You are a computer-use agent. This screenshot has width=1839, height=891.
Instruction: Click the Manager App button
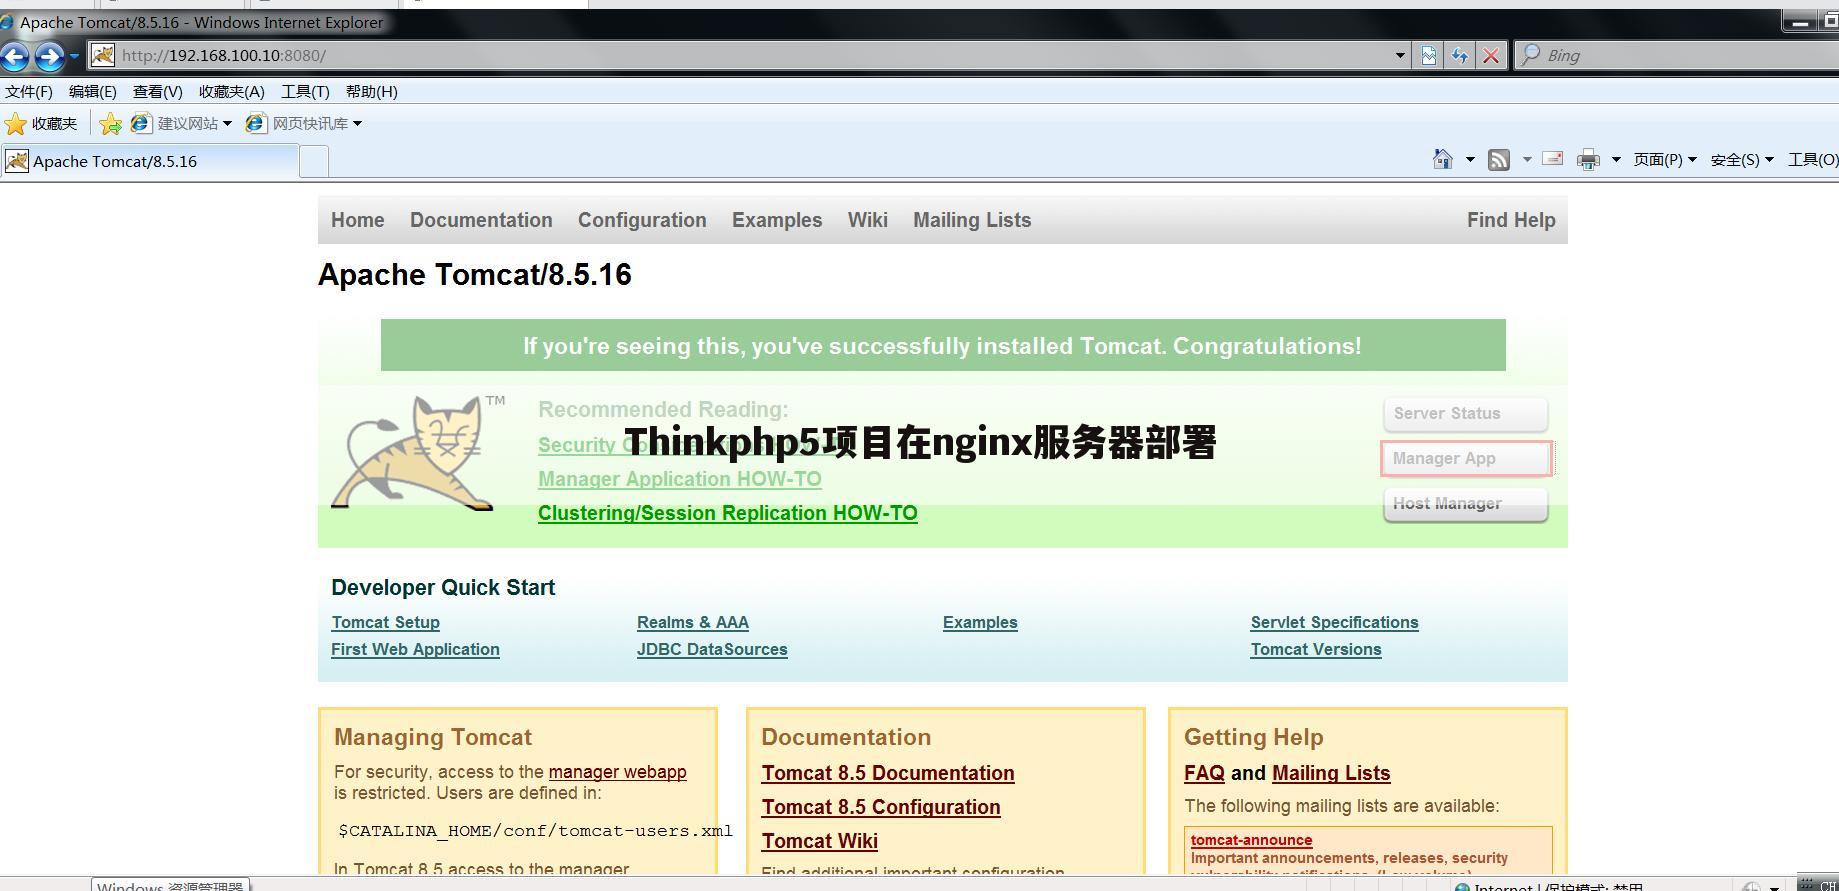coord(1465,459)
